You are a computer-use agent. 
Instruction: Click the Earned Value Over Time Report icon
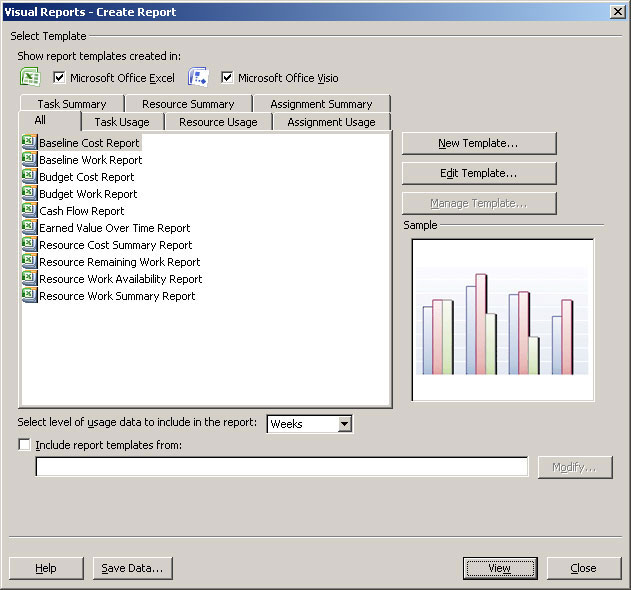[x=29, y=228]
